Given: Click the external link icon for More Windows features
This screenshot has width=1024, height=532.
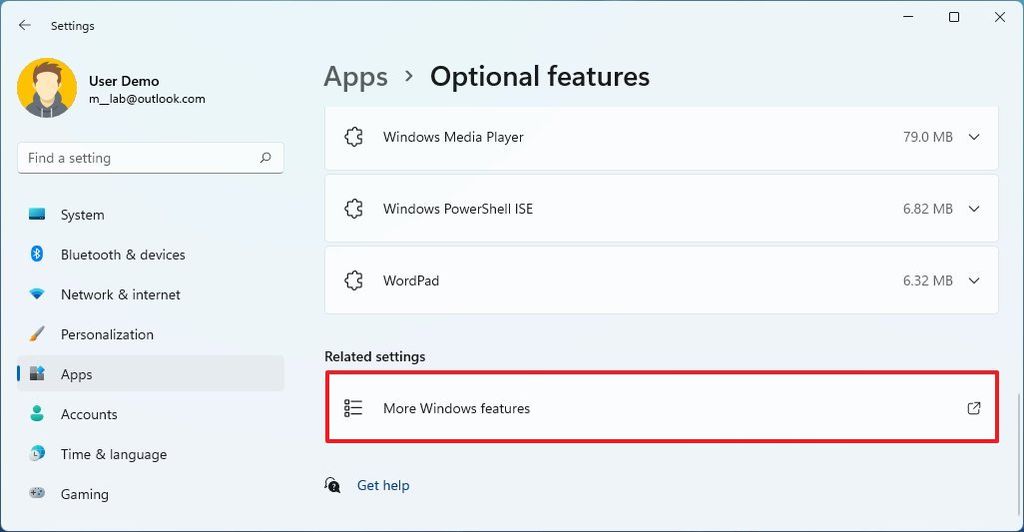Looking at the screenshot, I should (x=974, y=408).
